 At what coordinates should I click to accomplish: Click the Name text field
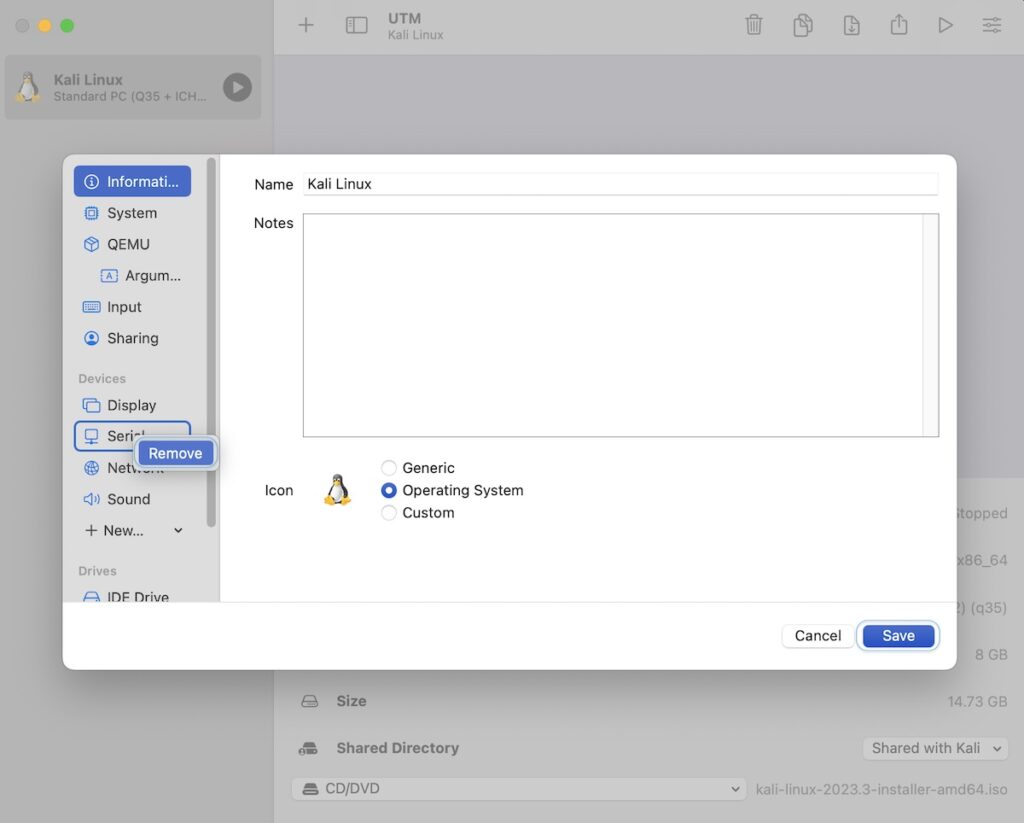pos(620,184)
